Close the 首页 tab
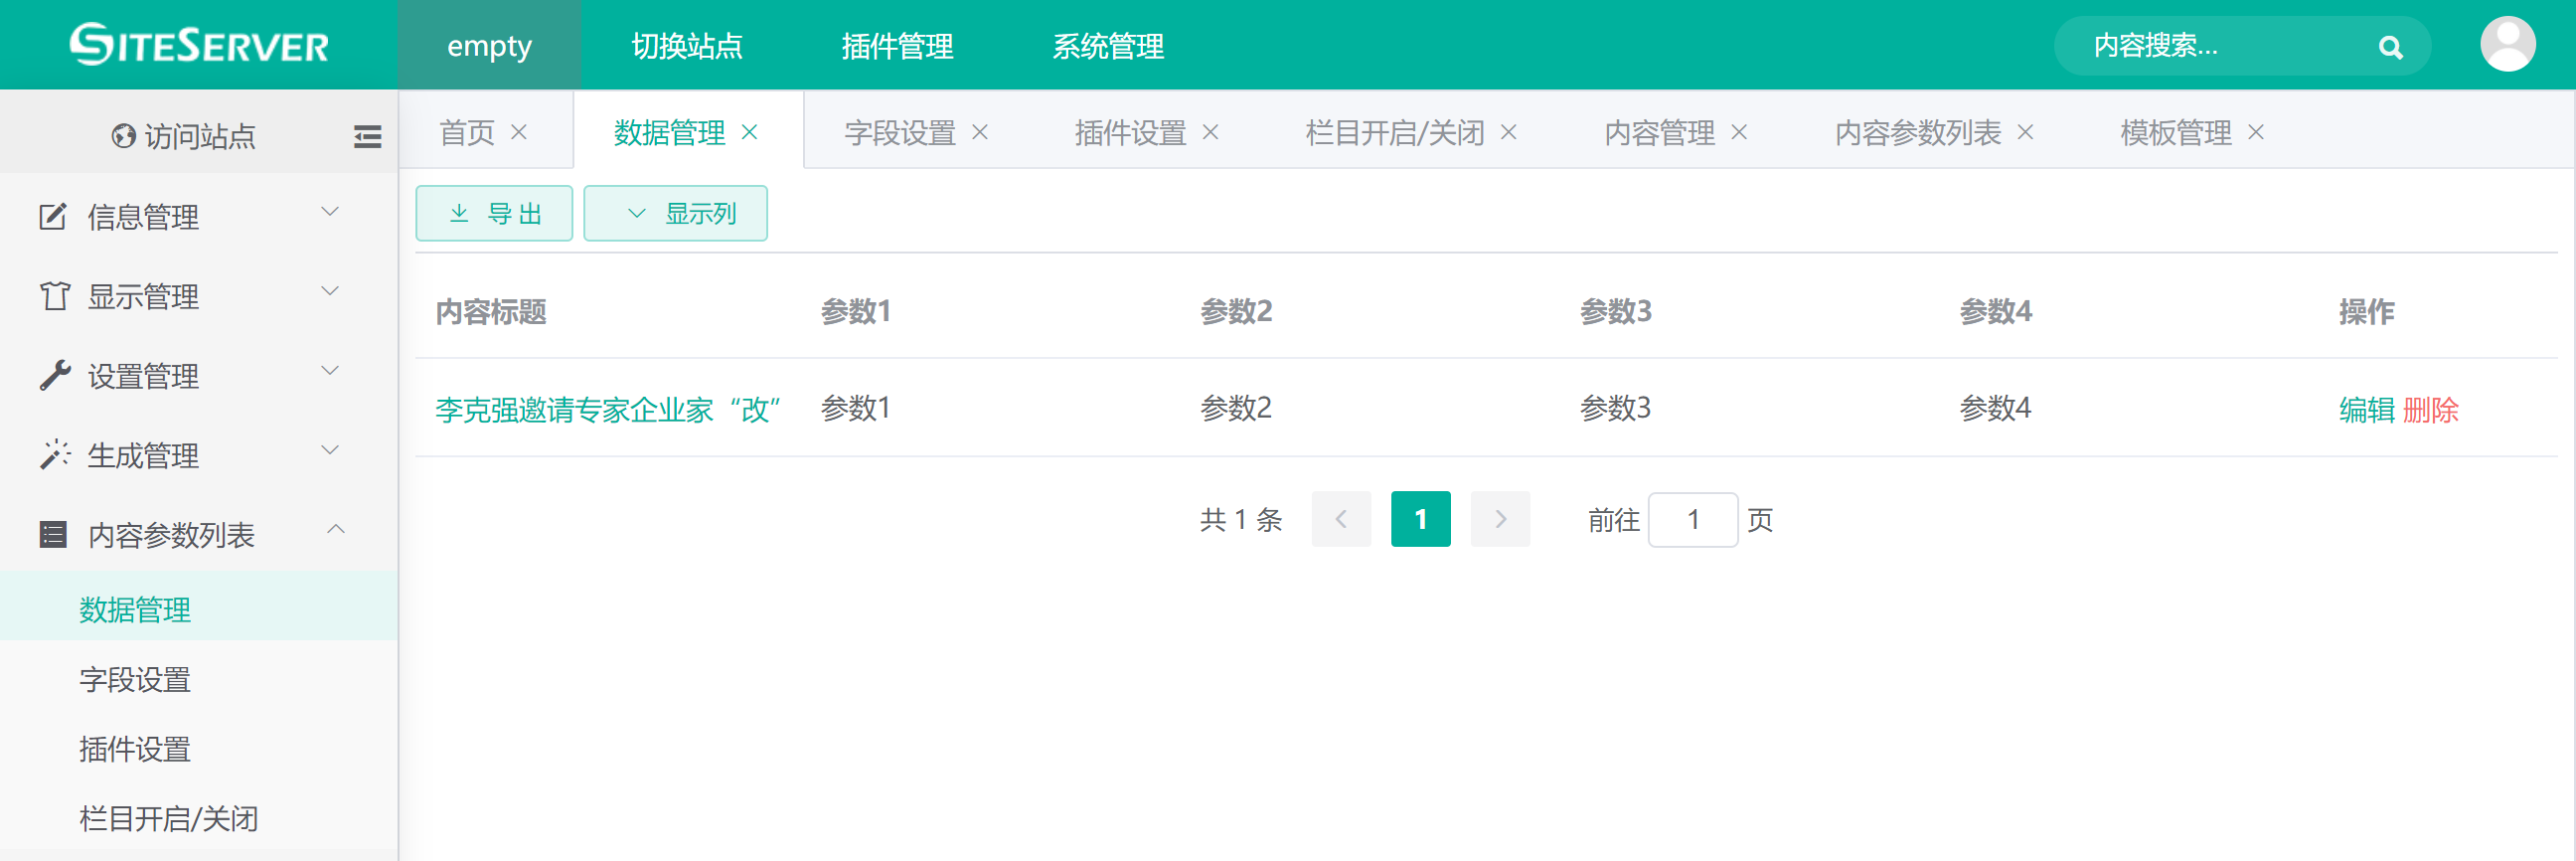 519,132
